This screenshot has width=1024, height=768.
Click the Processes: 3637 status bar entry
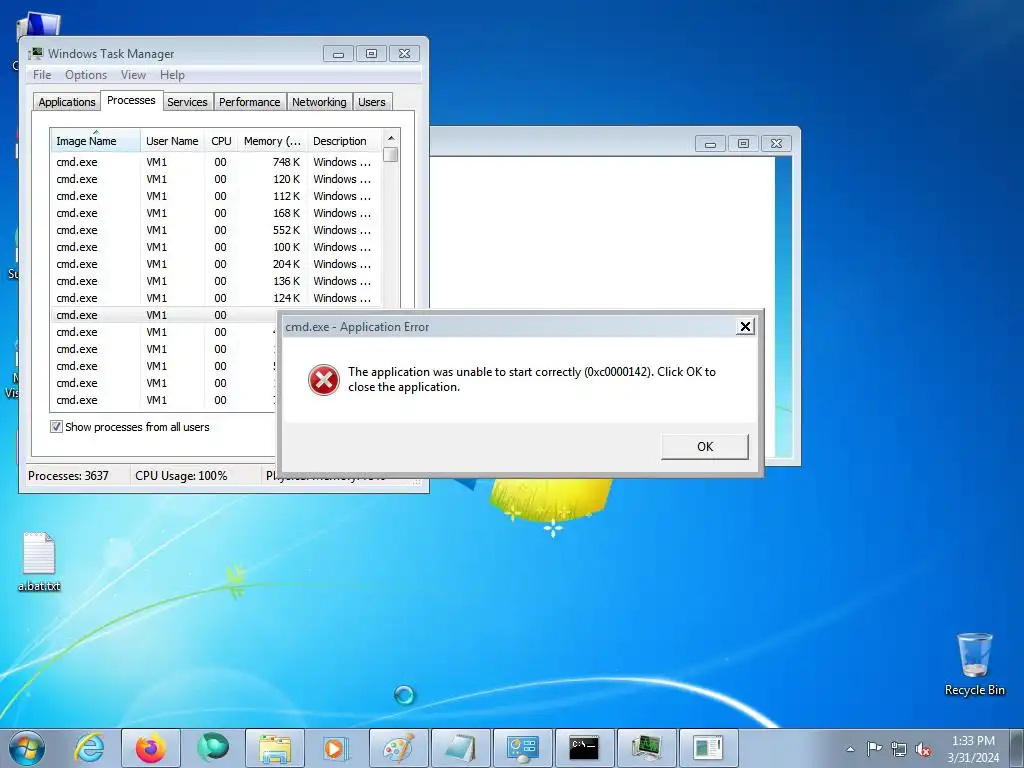(x=69, y=476)
